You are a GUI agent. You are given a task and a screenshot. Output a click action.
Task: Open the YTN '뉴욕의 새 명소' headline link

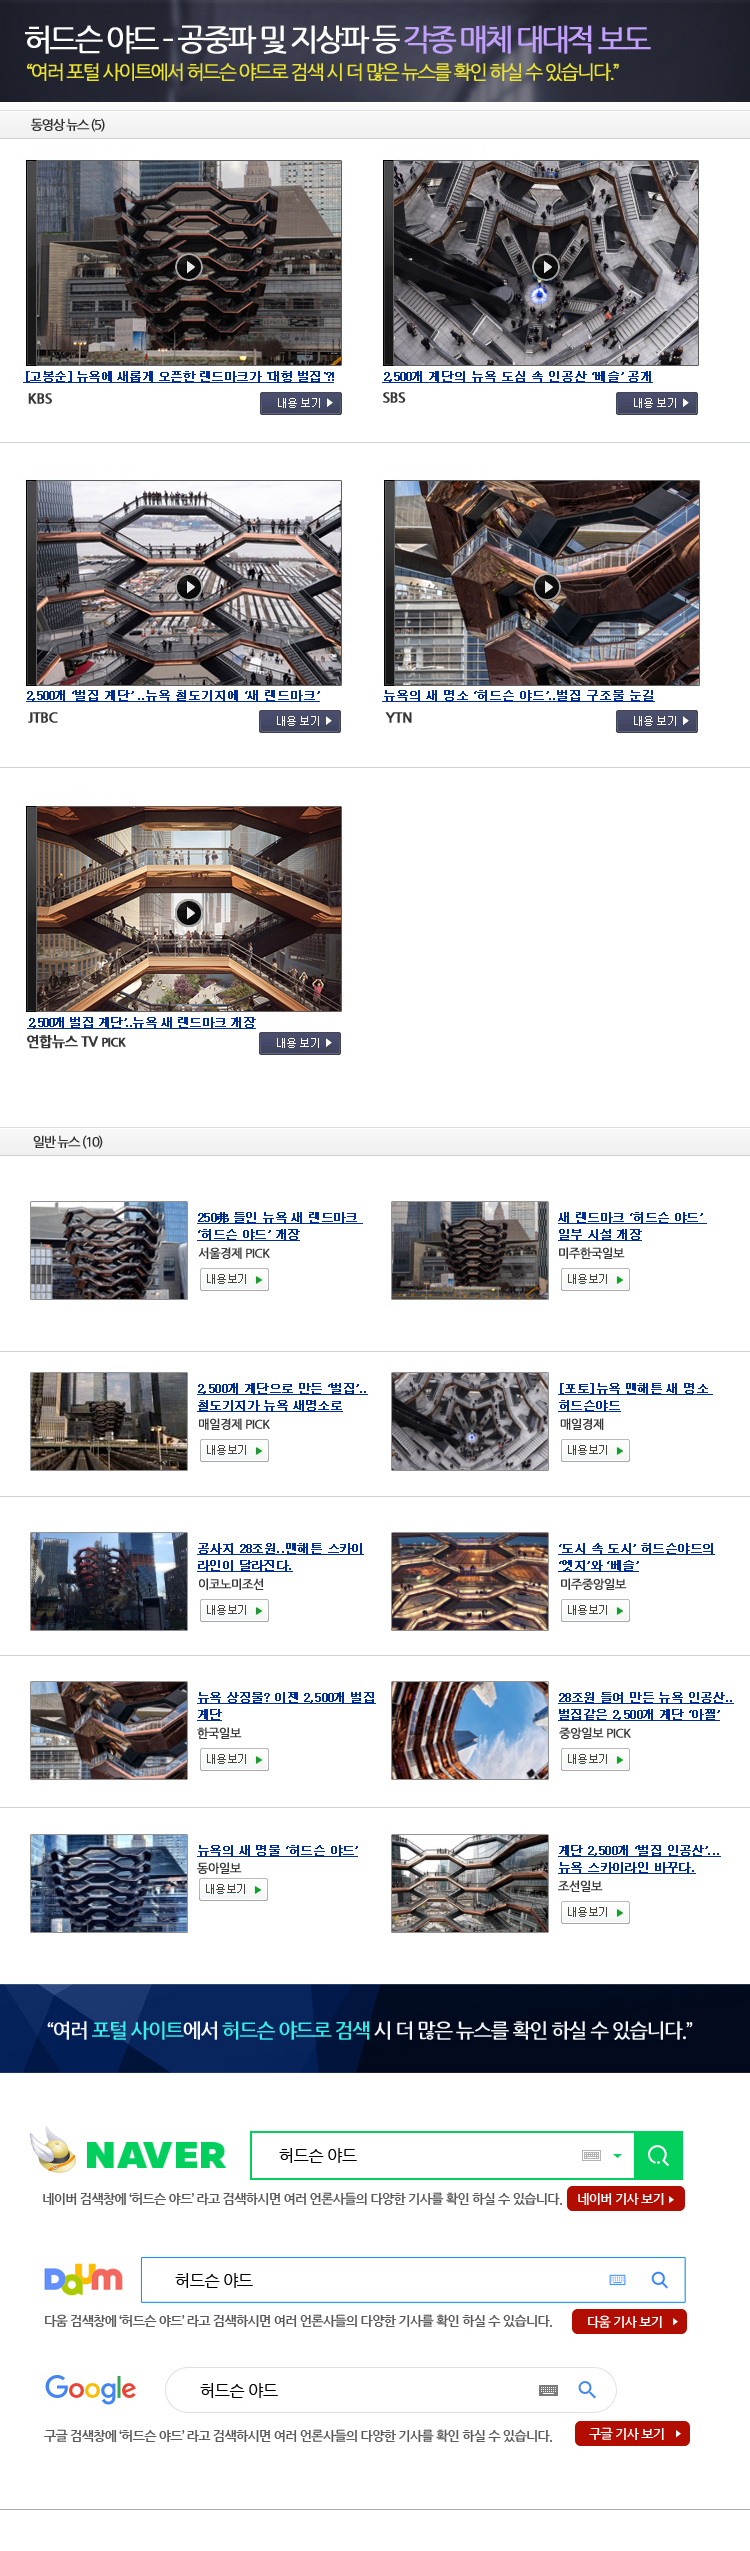coord(519,695)
